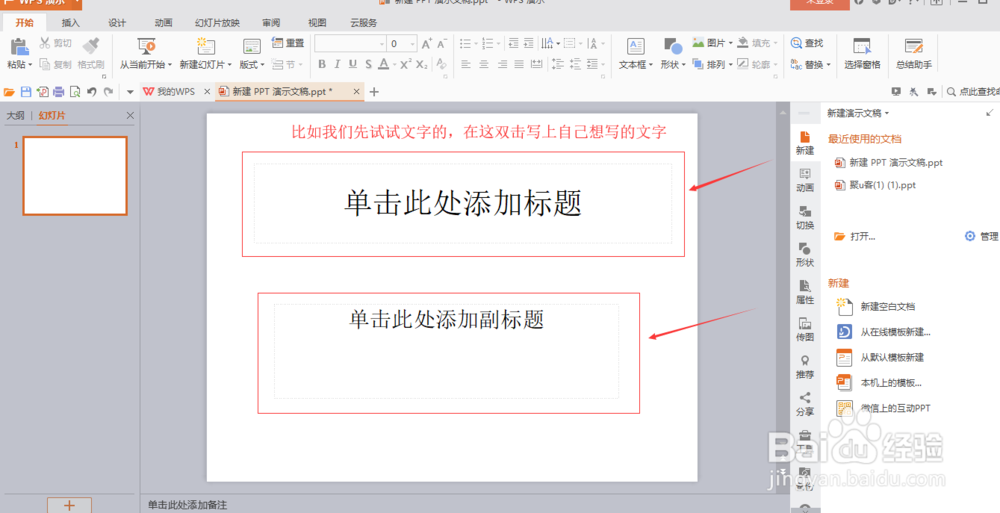This screenshot has height=513, width=1000.
Task: Justify text alignment
Action: (x=519, y=64)
